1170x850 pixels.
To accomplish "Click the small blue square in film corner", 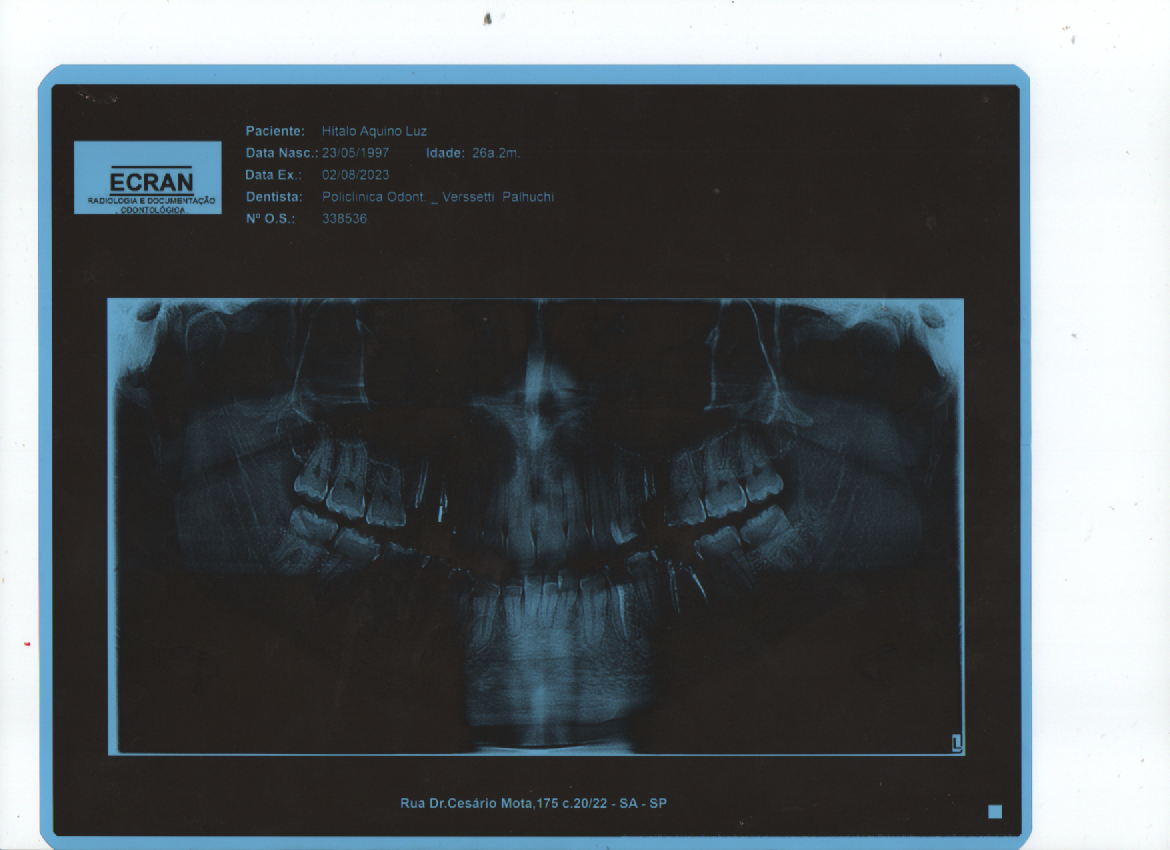I will (995, 812).
